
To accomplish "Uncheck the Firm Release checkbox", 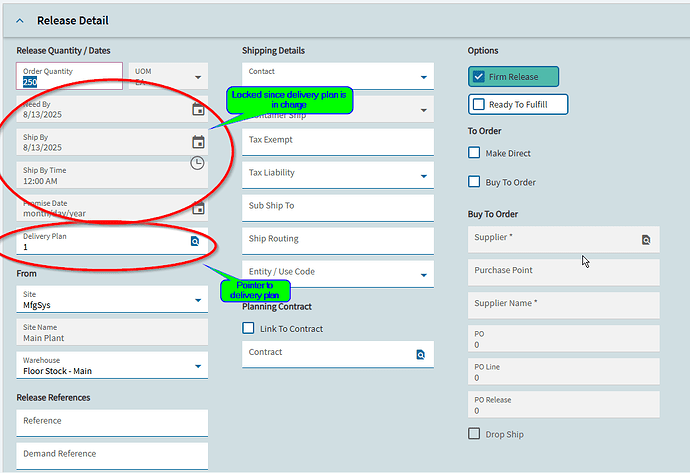I will (478, 77).
